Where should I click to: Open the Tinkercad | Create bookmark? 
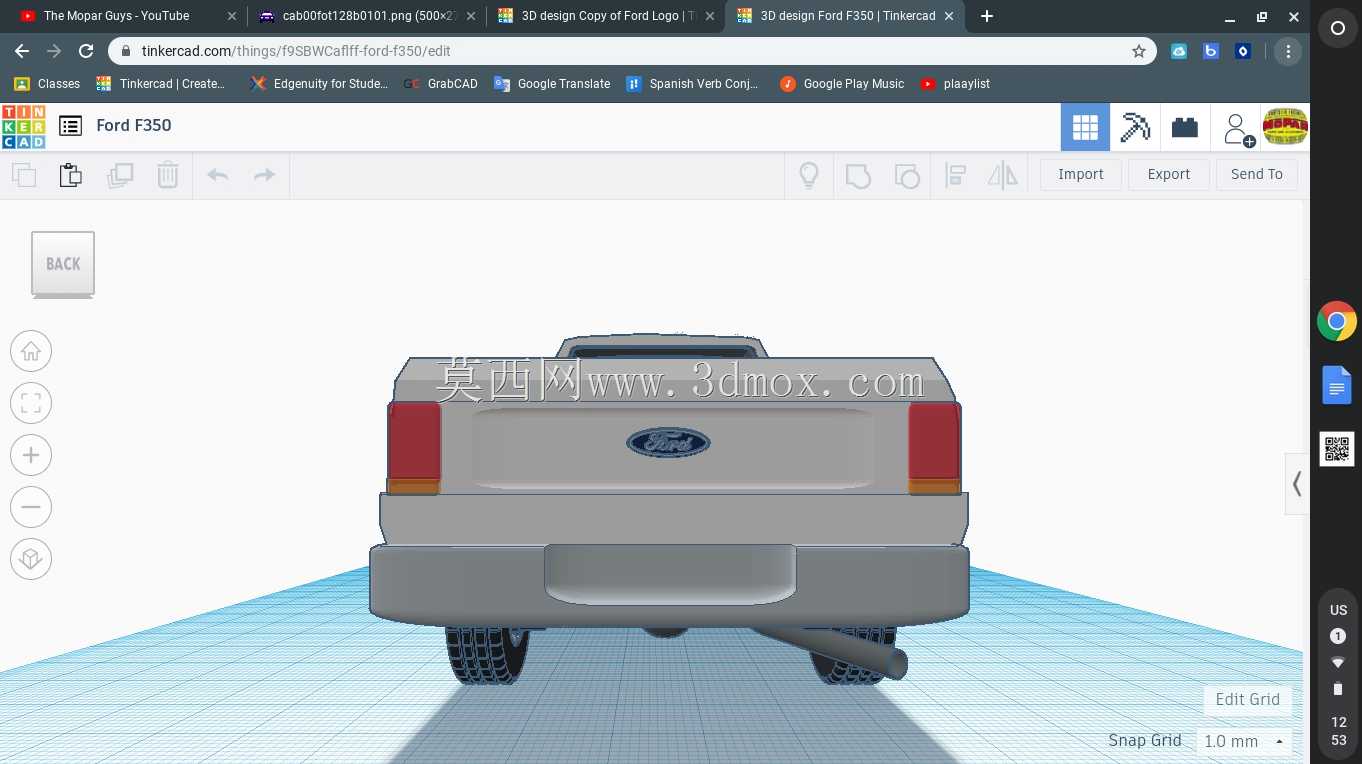pyautogui.click(x=161, y=84)
